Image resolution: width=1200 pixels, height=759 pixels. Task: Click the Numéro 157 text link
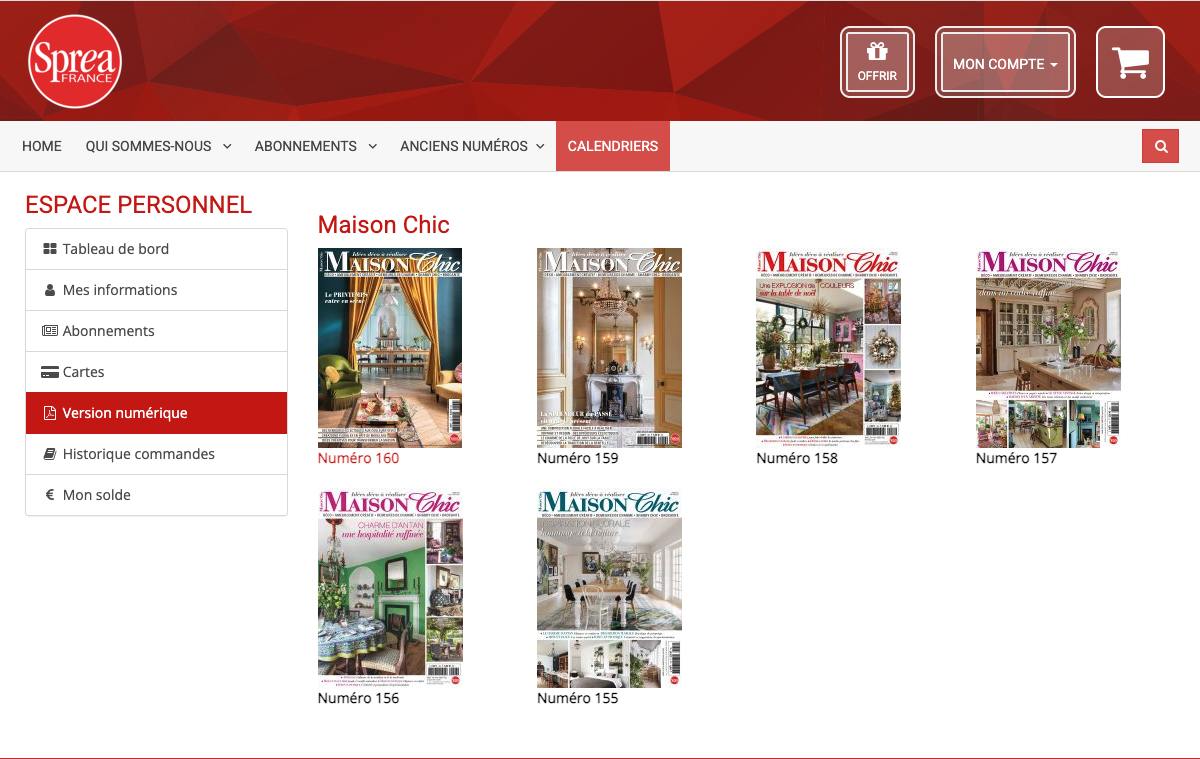point(1016,458)
